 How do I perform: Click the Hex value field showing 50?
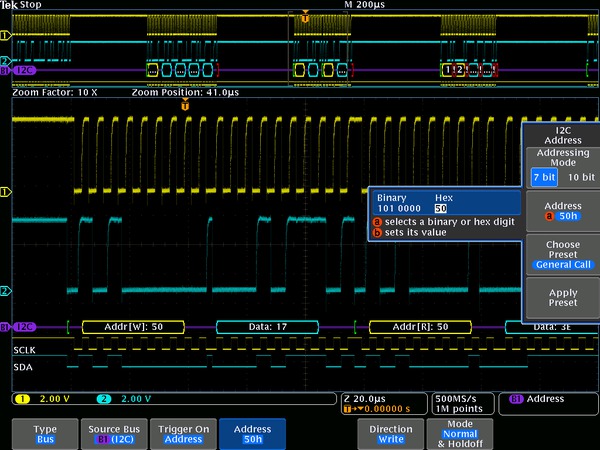441,208
